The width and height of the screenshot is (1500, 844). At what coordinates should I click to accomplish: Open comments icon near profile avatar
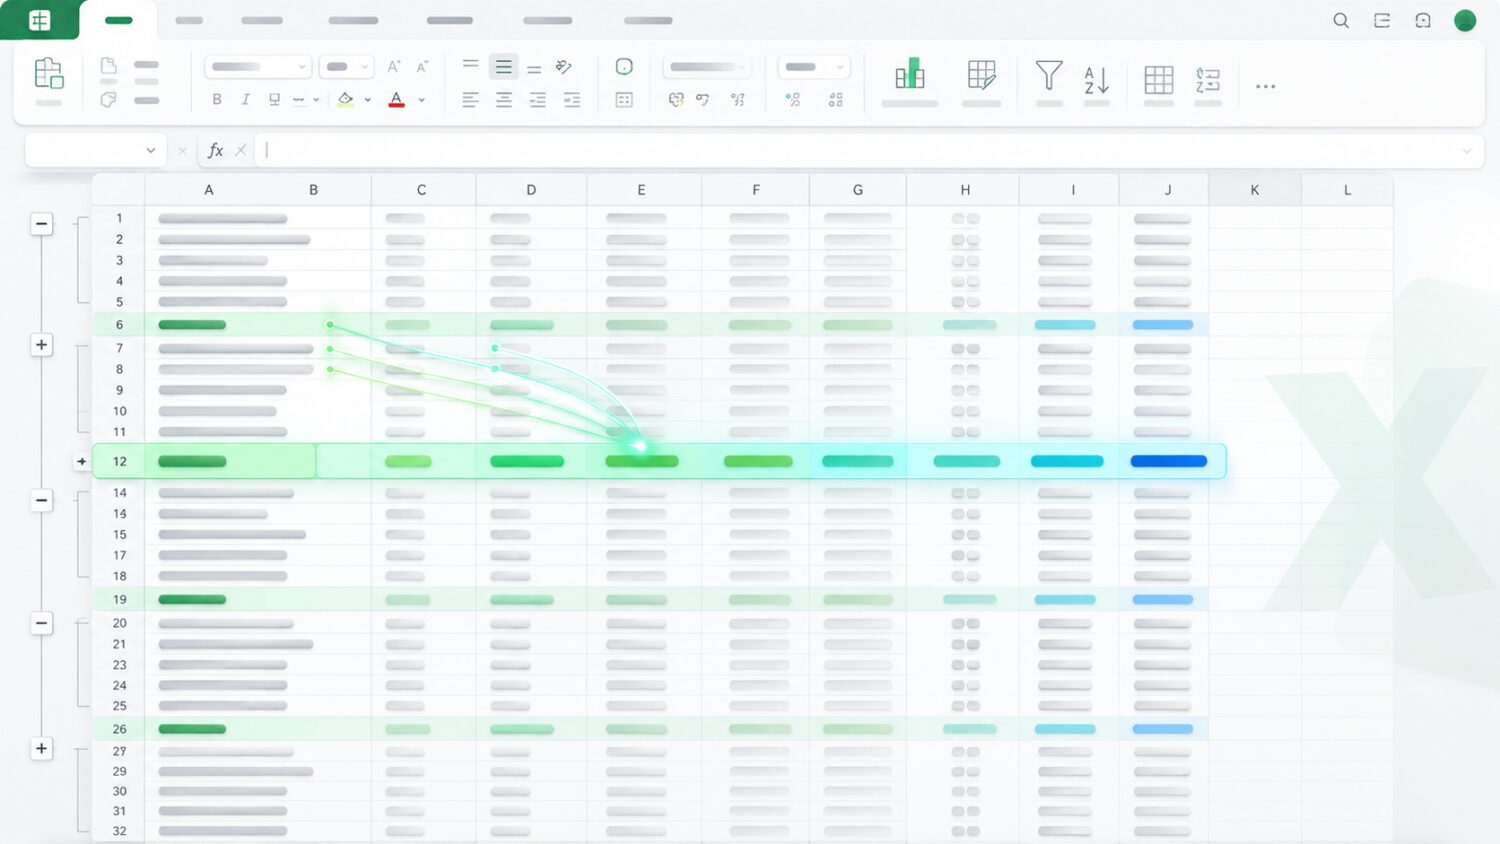click(x=1423, y=20)
